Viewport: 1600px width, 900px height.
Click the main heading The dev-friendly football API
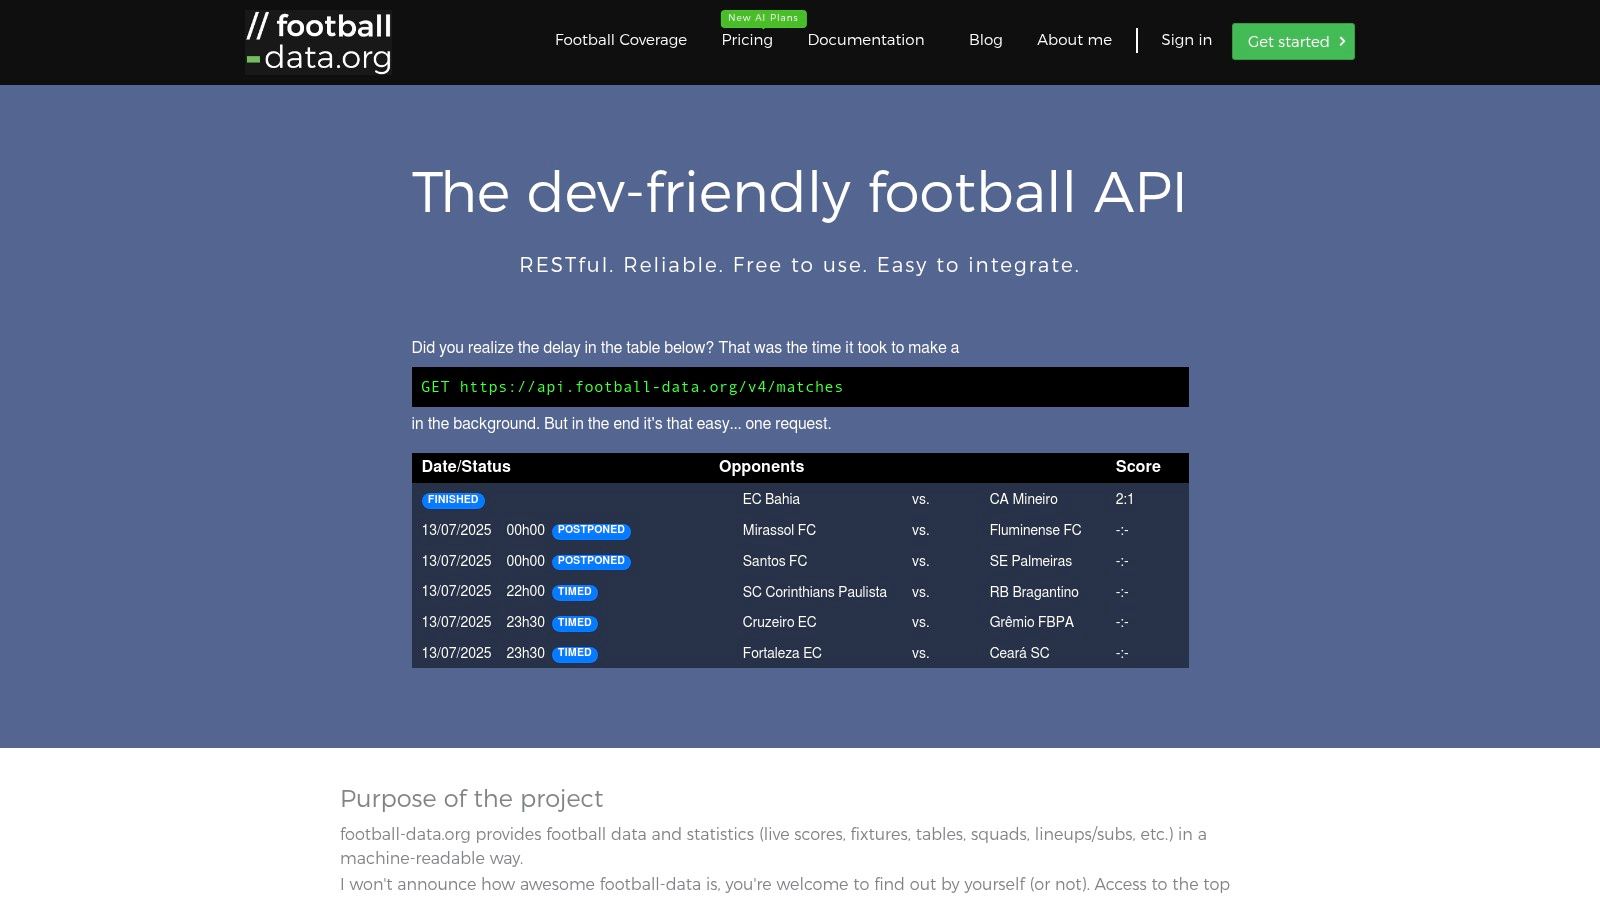pos(799,192)
